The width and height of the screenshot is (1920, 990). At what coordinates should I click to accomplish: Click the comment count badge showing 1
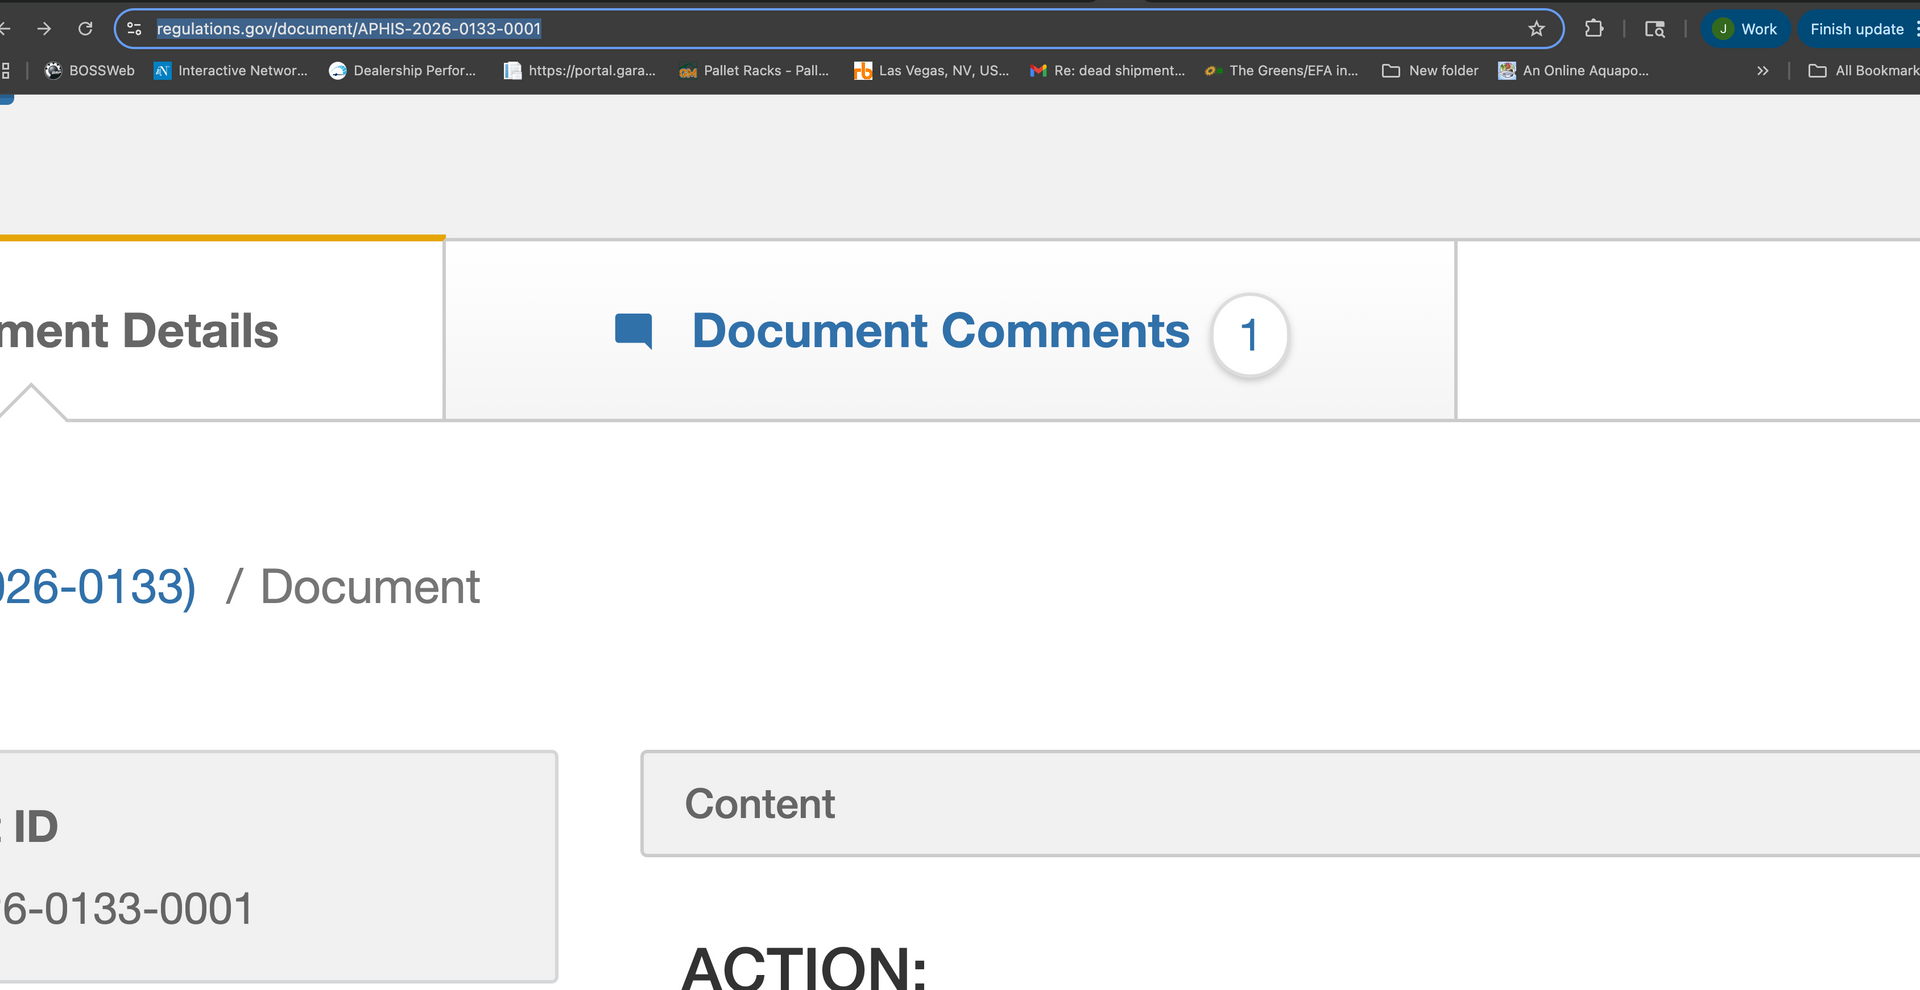tap(1249, 335)
